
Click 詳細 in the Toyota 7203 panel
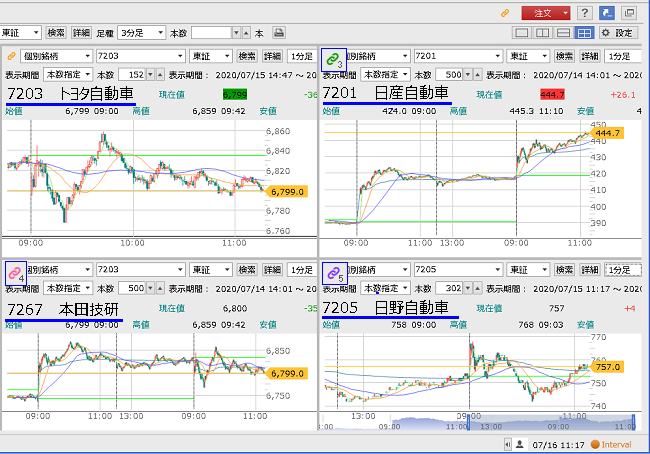pyautogui.click(x=272, y=56)
